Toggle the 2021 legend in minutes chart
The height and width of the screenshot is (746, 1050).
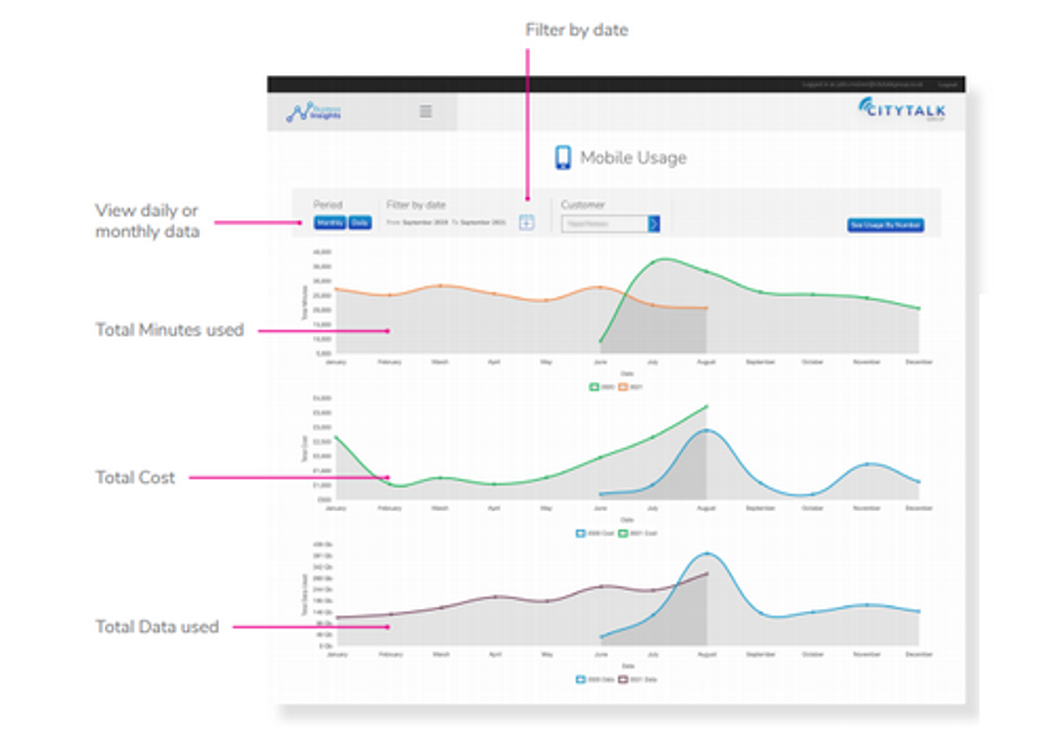coord(631,387)
